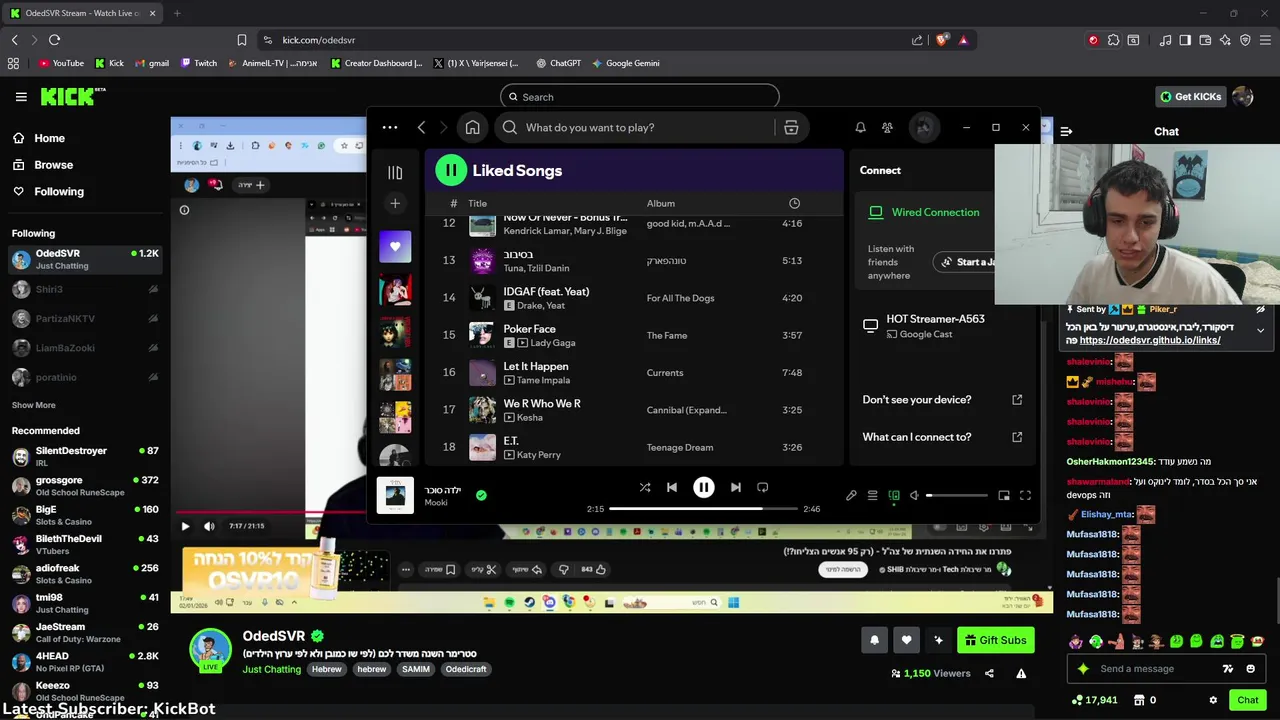
Task: Sort Liked Songs by the duration clock column
Action: (794, 203)
